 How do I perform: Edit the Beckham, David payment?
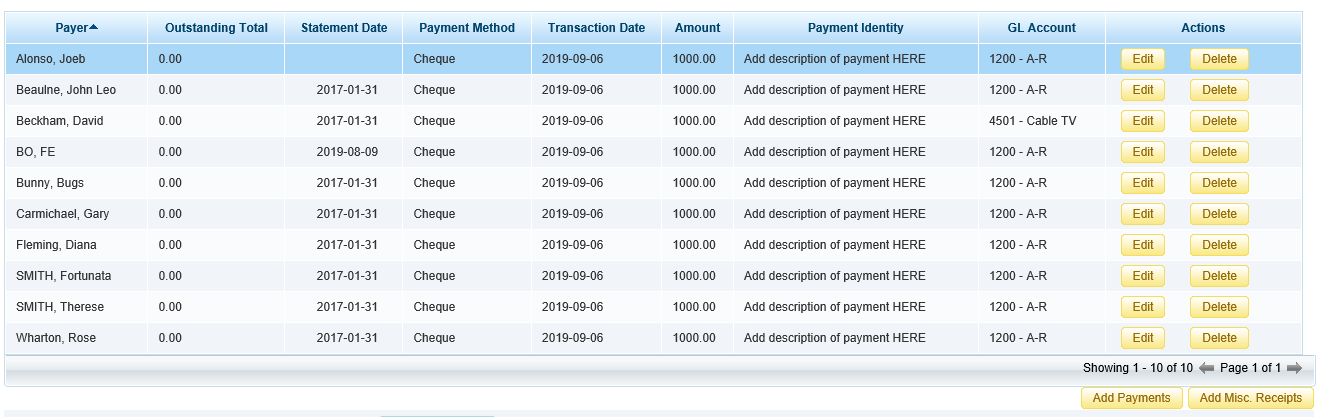(1143, 121)
